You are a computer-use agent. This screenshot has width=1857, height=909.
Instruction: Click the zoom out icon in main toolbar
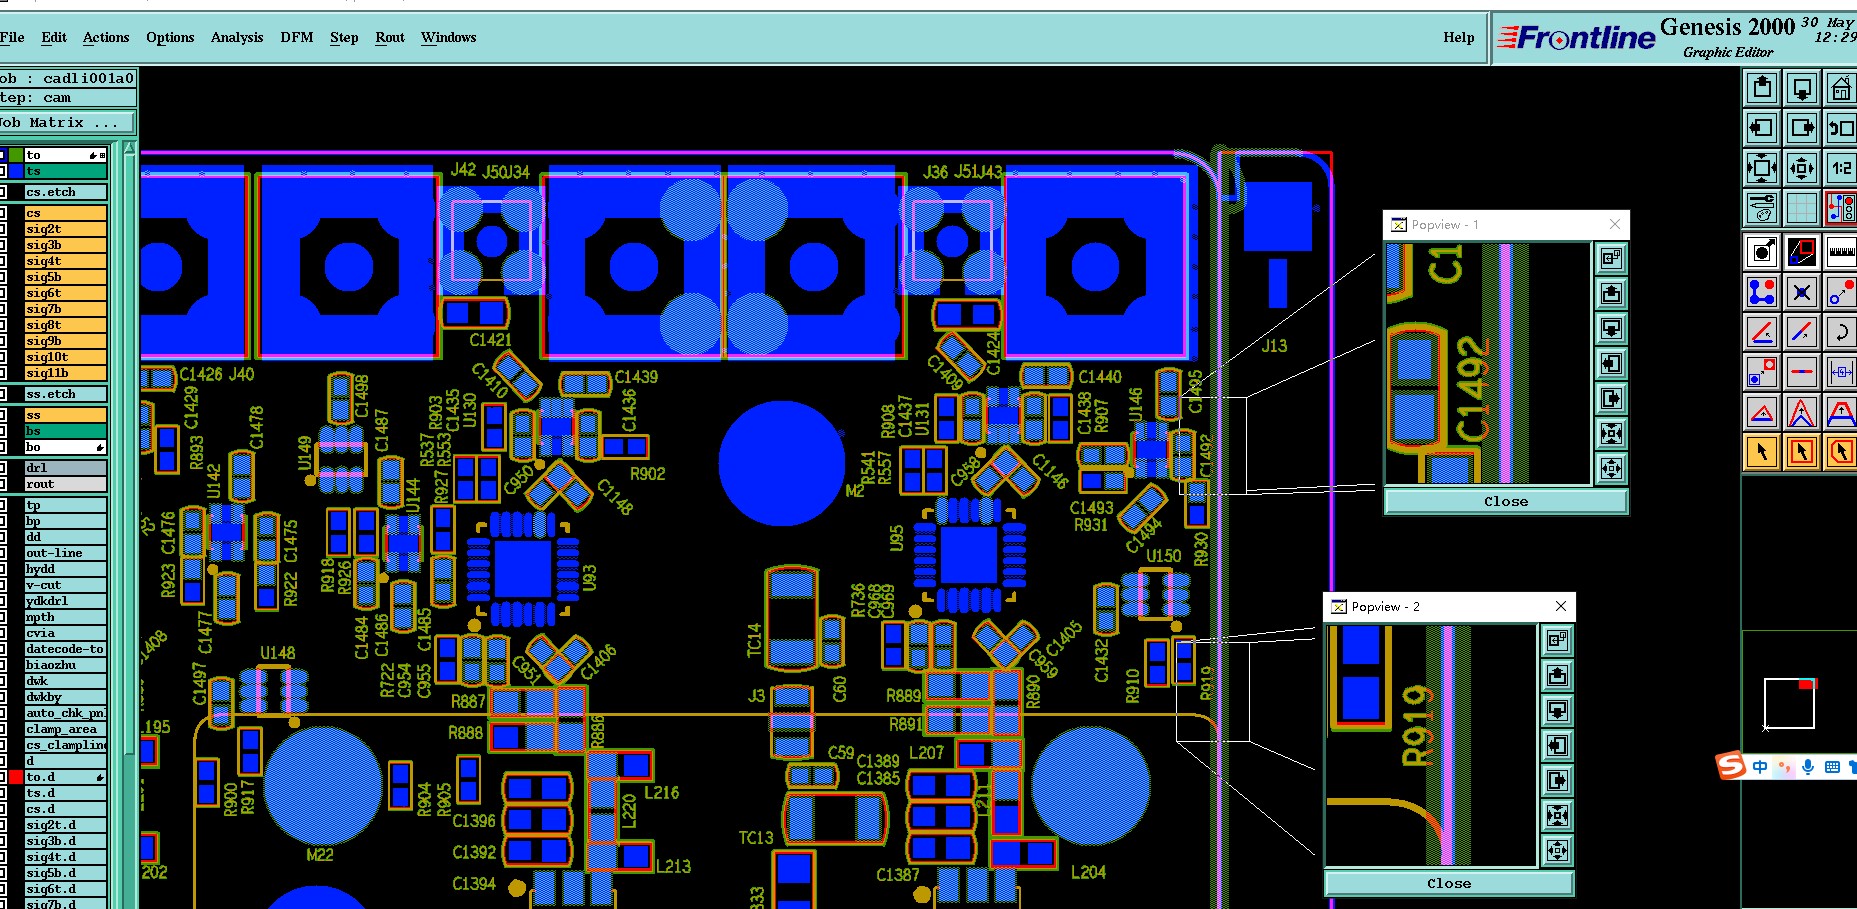tap(1802, 167)
